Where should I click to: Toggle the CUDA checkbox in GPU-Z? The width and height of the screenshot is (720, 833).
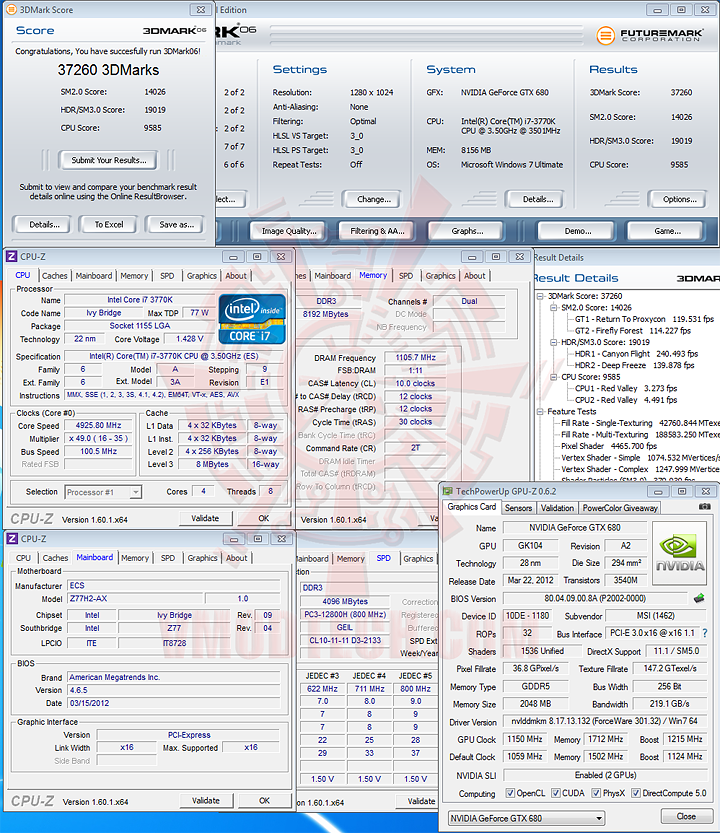(556, 793)
